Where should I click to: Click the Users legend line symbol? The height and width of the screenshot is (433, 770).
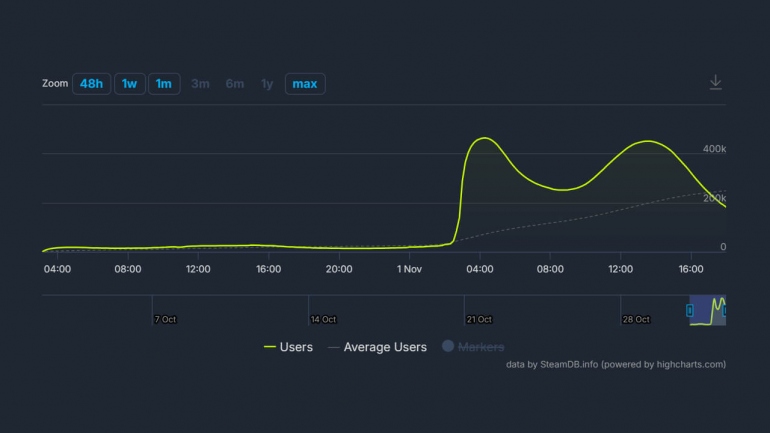click(269, 347)
